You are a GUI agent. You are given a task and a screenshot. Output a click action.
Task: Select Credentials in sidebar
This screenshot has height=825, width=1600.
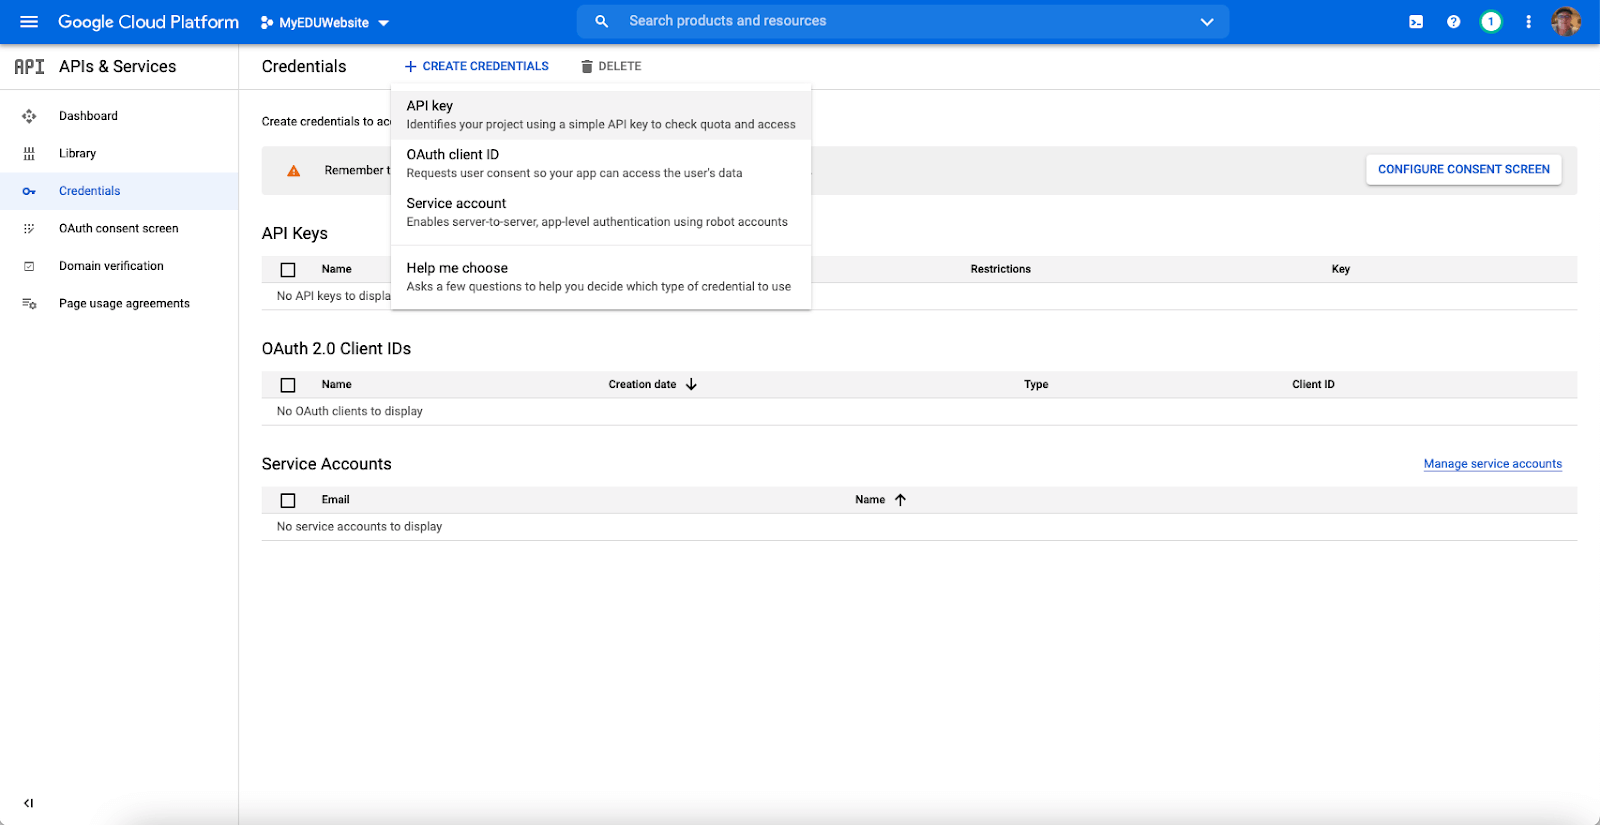[x=89, y=191]
